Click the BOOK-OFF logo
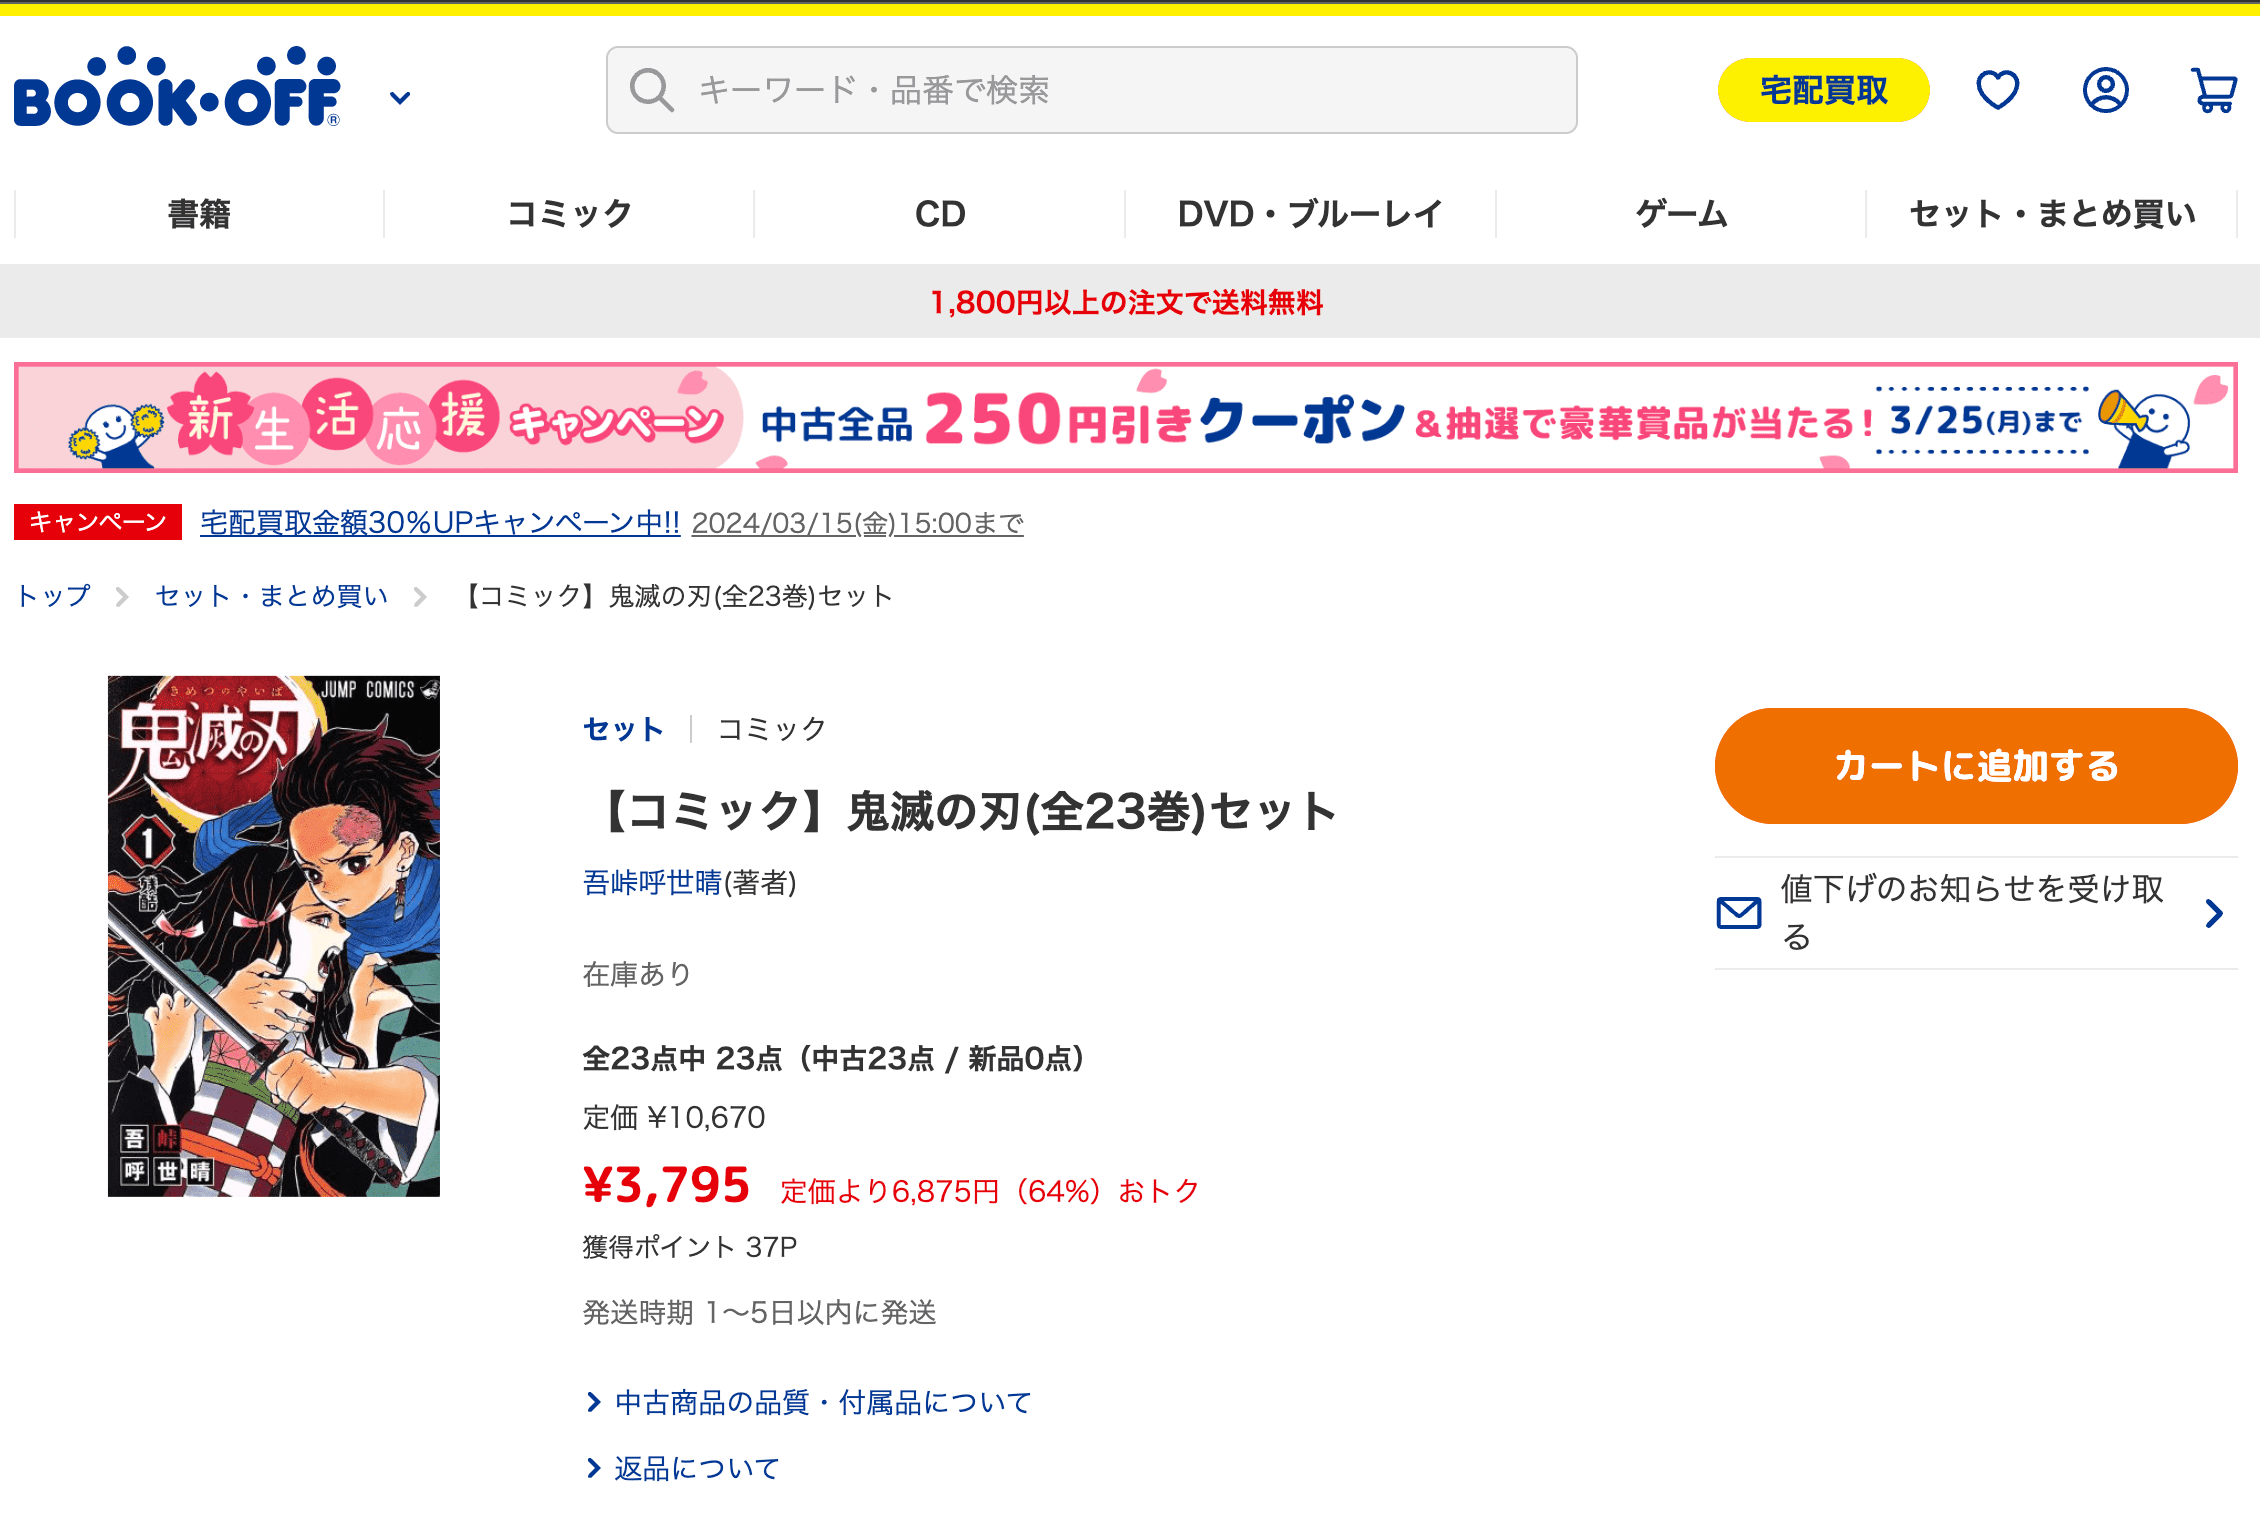 (177, 89)
